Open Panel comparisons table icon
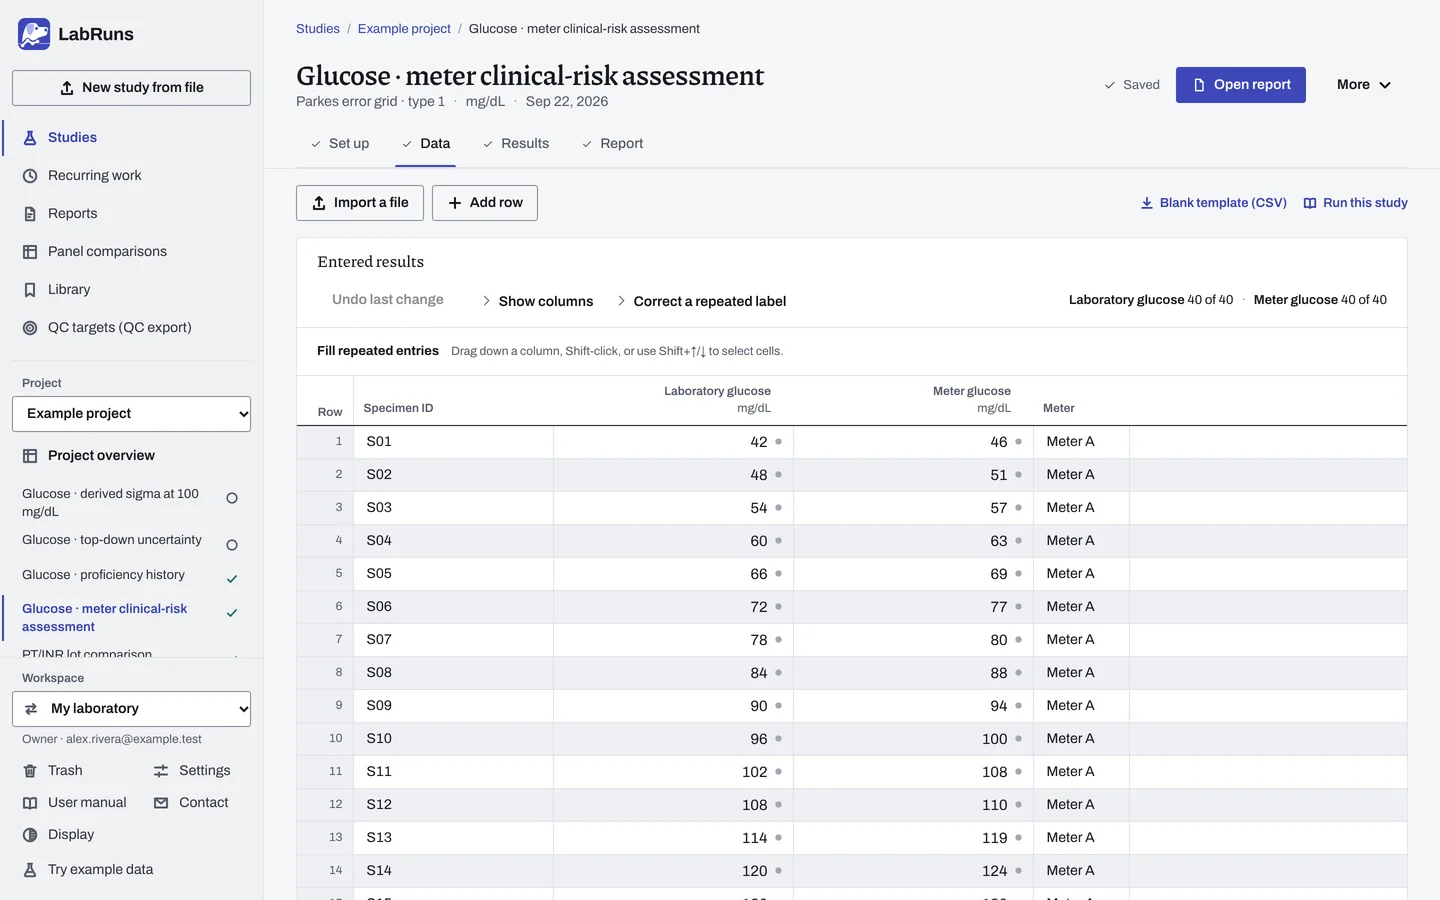Screen dimensions: 1440x900 [30, 252]
